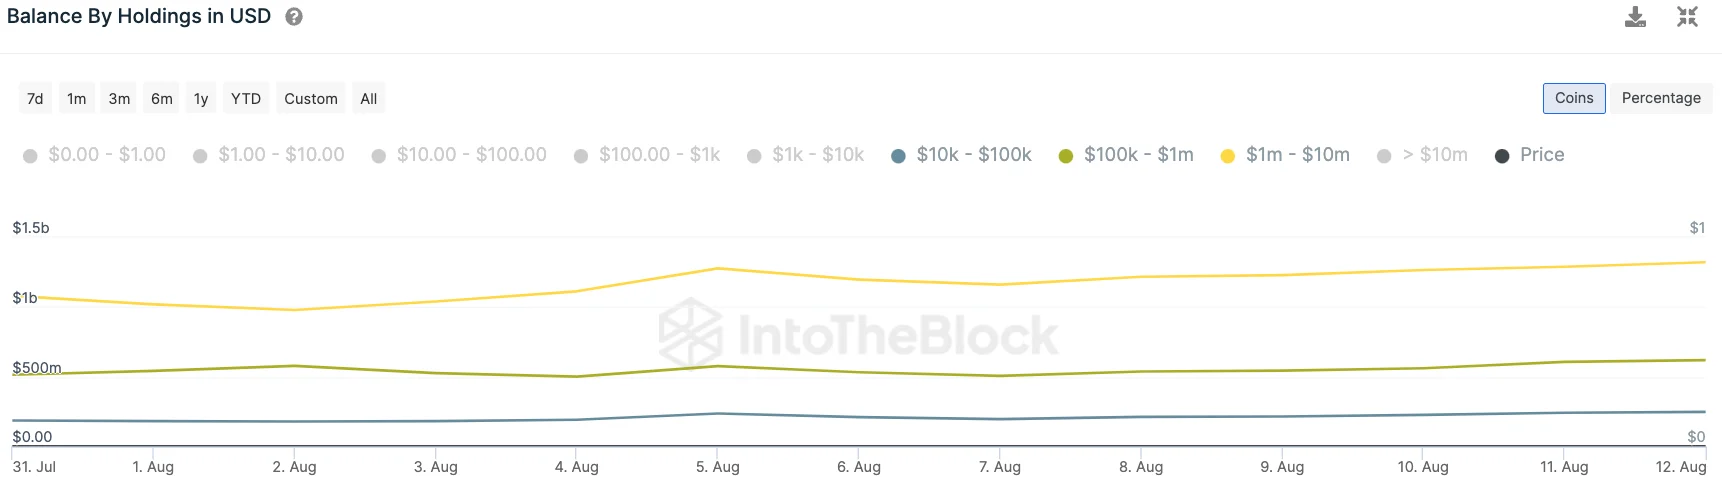Click the download chart icon
Image resolution: width=1722 pixels, height=486 pixels.
pos(1635,17)
